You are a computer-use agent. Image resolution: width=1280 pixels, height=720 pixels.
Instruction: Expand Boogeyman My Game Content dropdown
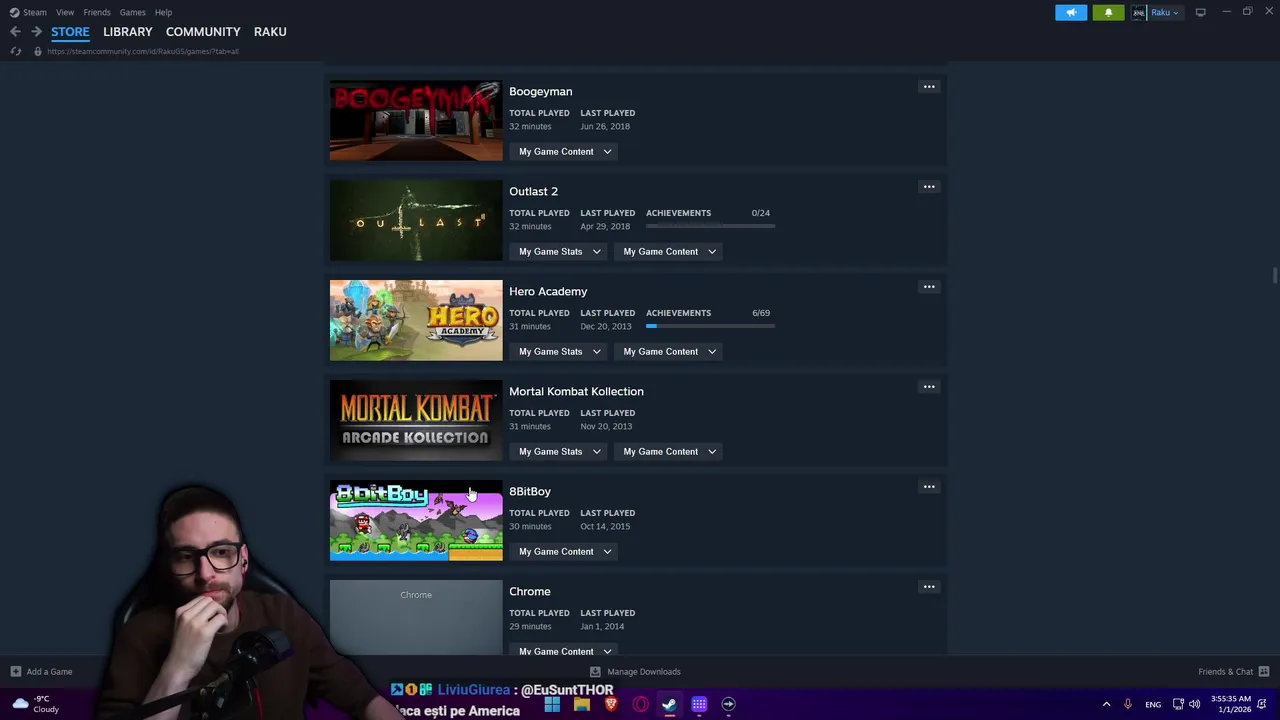pyautogui.click(x=565, y=151)
